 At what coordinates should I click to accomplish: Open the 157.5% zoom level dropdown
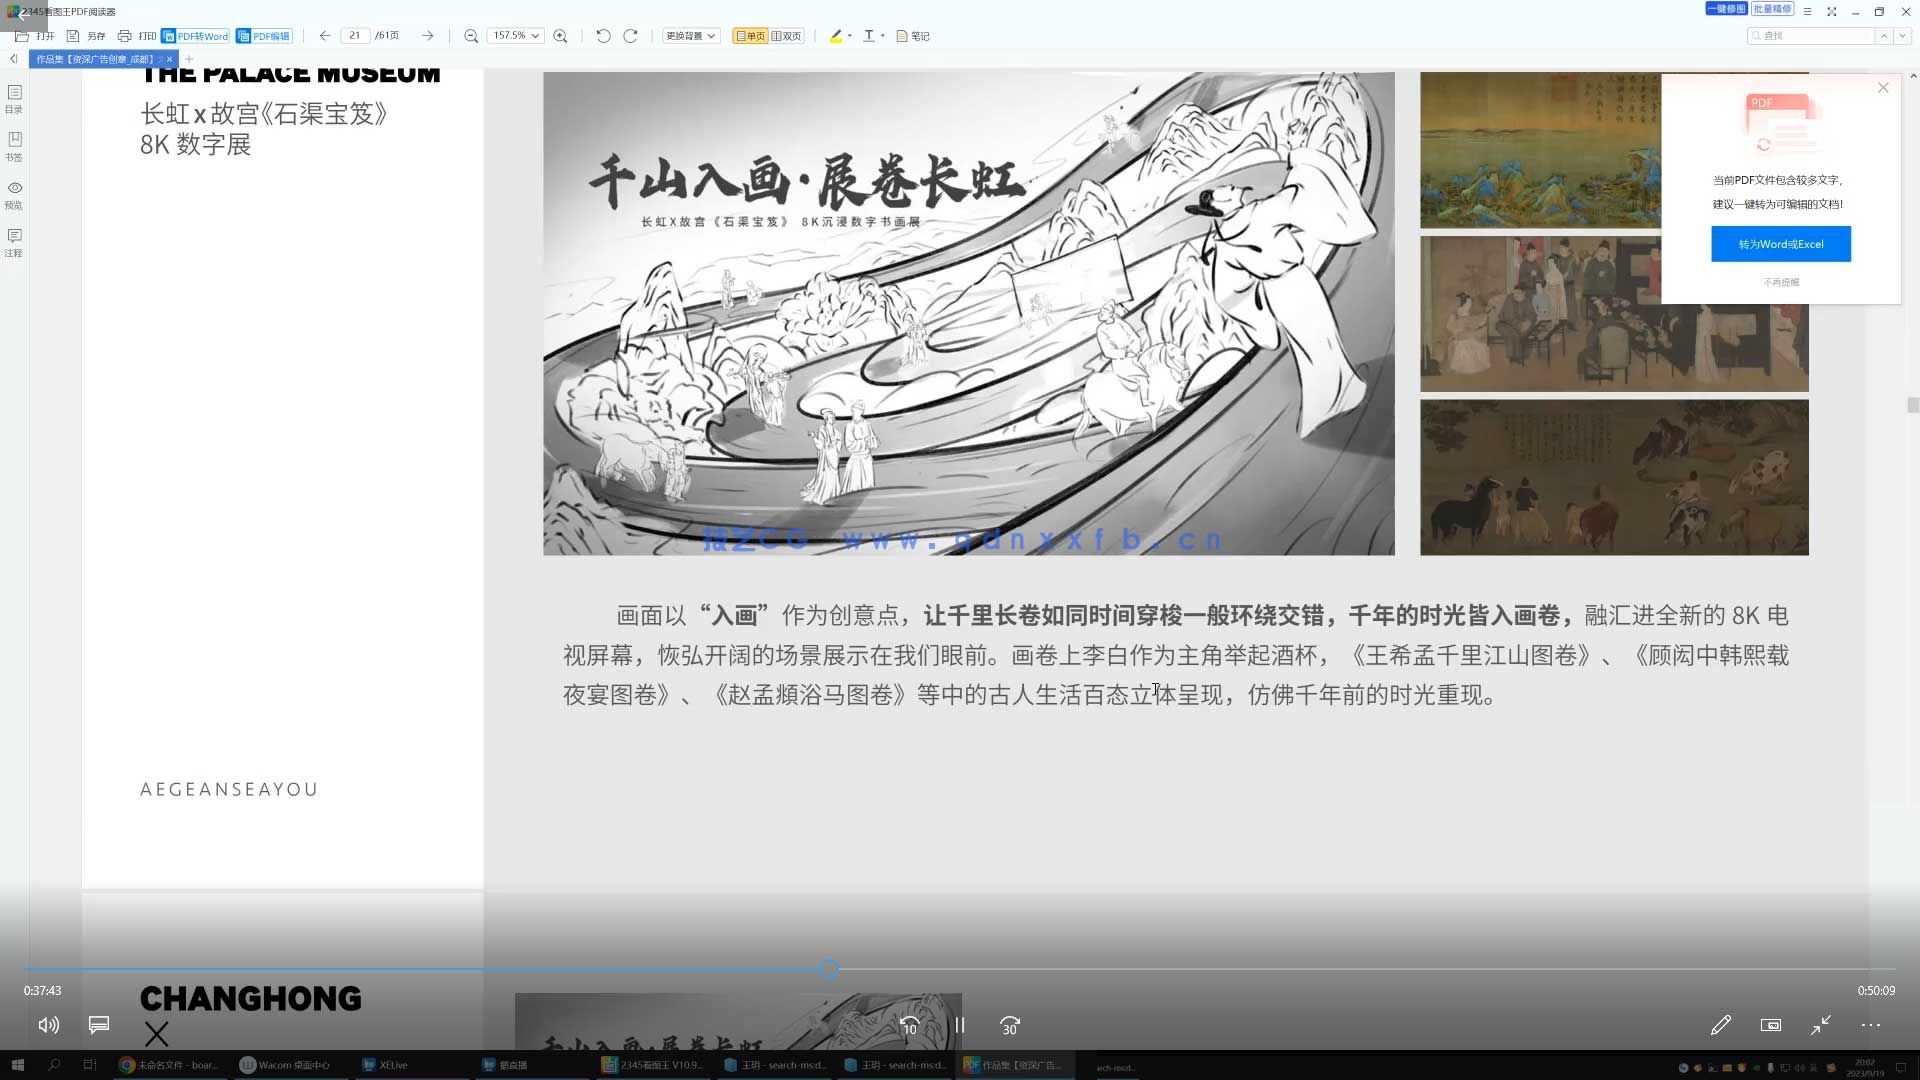coord(514,35)
